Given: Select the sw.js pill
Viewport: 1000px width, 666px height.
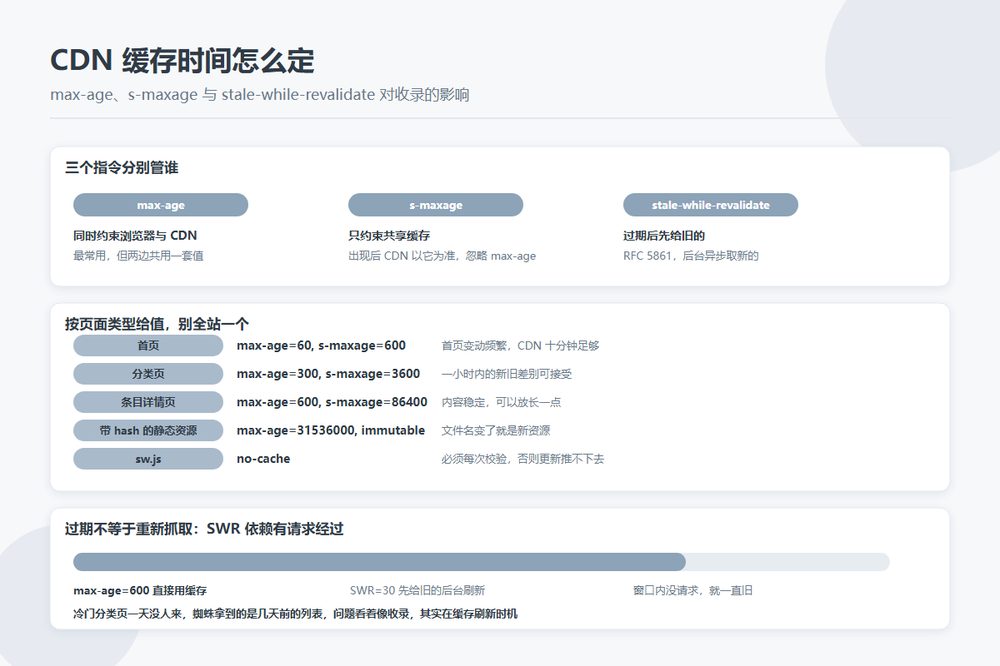Looking at the screenshot, I should pos(148,459).
